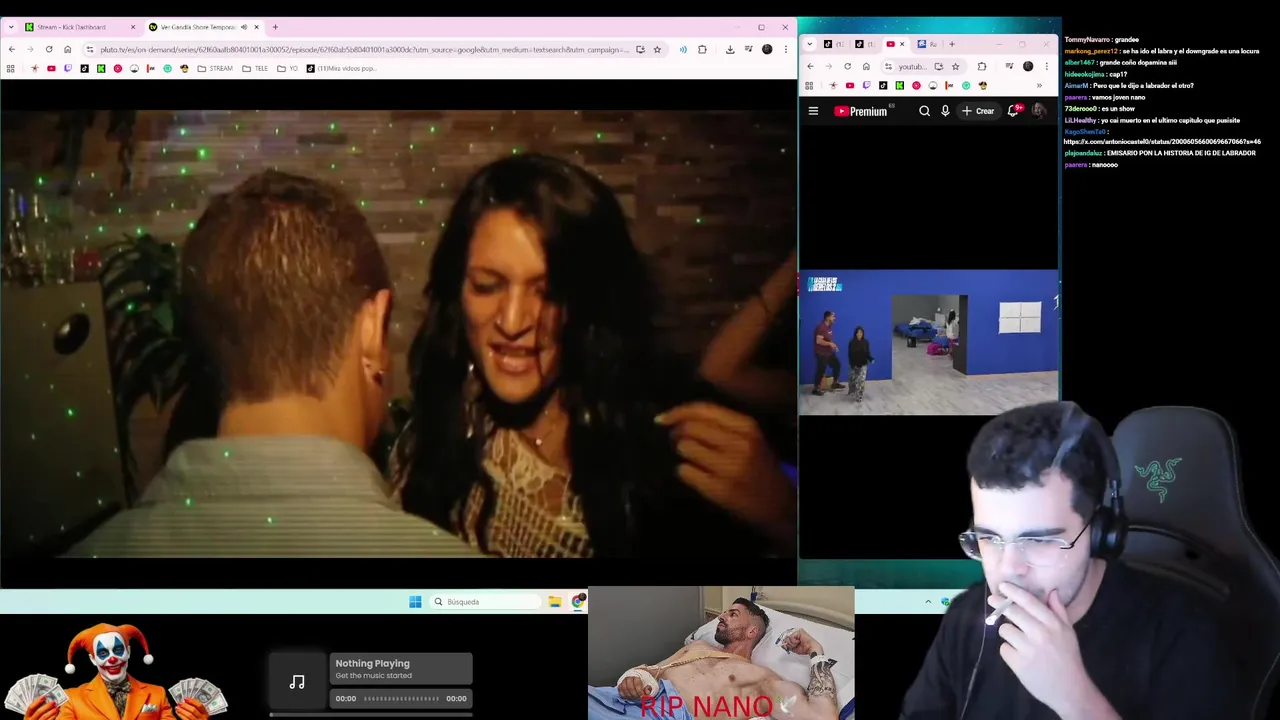
Task: Expand the TELE bookmarks folder
Action: (255, 69)
